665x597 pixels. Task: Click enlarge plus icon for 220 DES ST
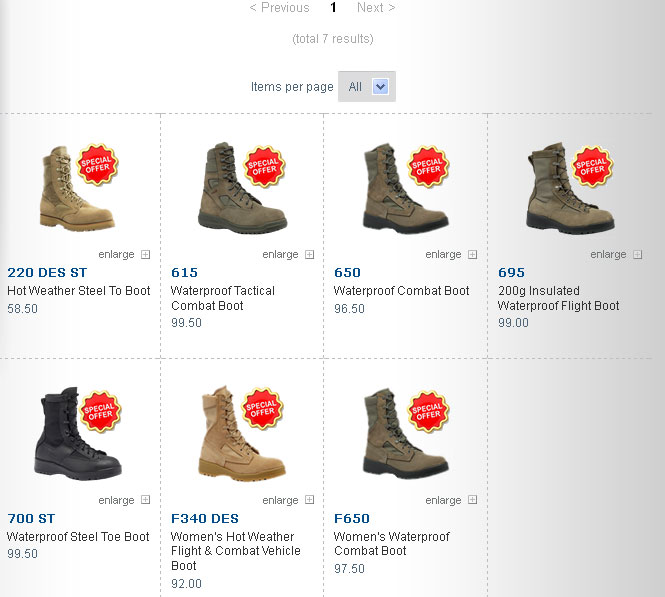[145, 254]
